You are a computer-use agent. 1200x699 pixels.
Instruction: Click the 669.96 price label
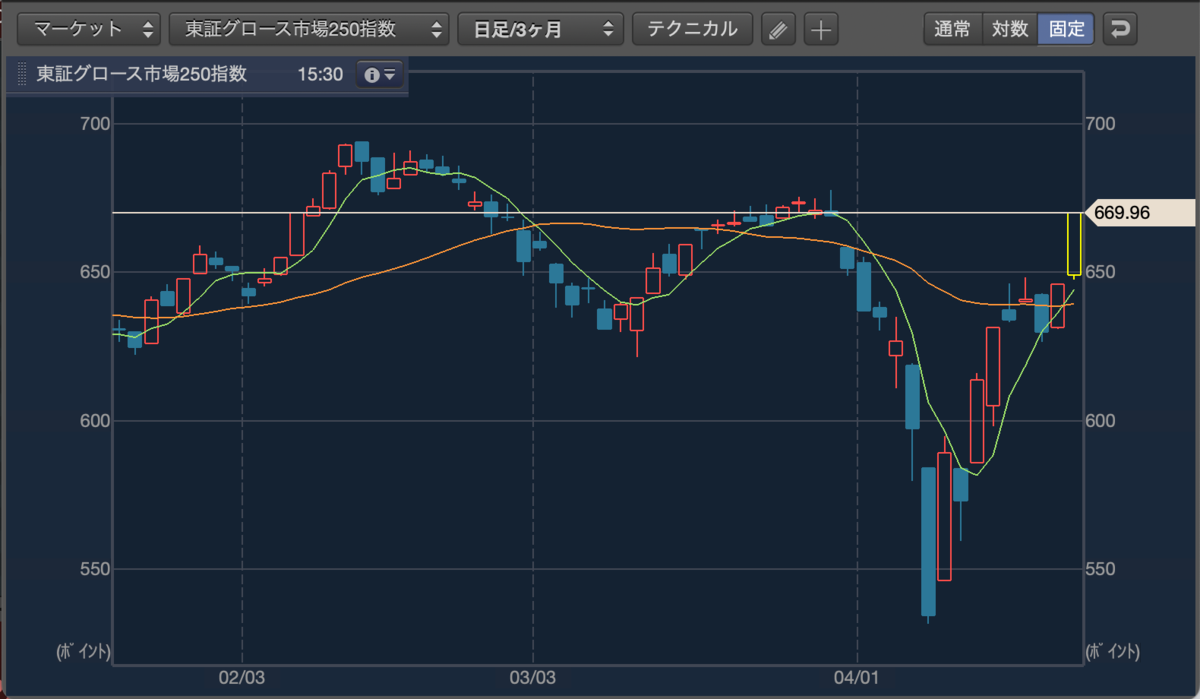(x=1141, y=212)
